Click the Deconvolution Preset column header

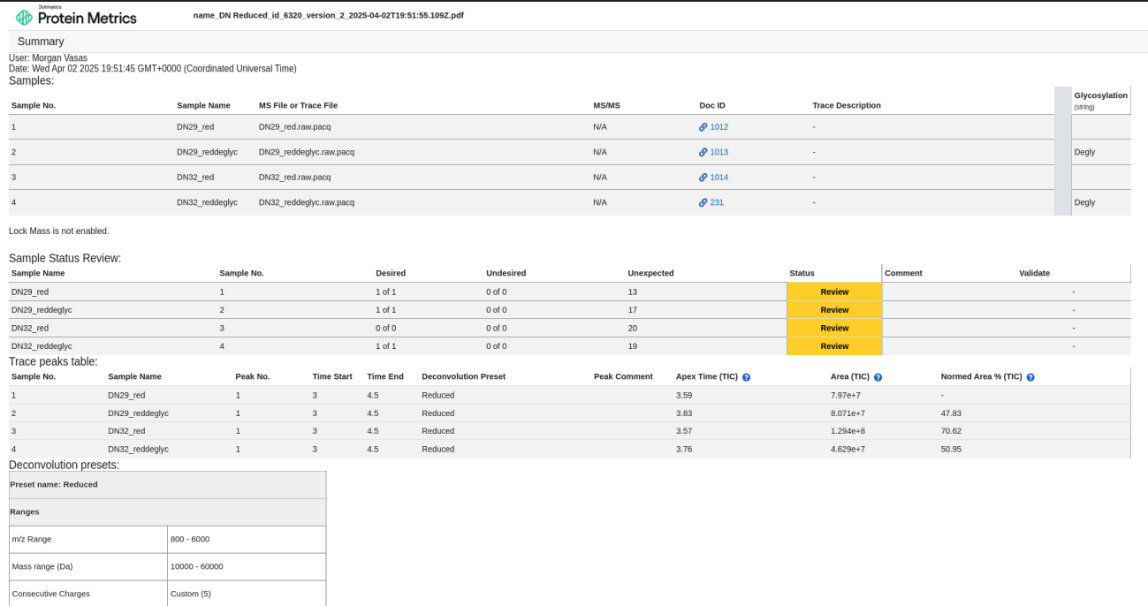click(x=463, y=377)
